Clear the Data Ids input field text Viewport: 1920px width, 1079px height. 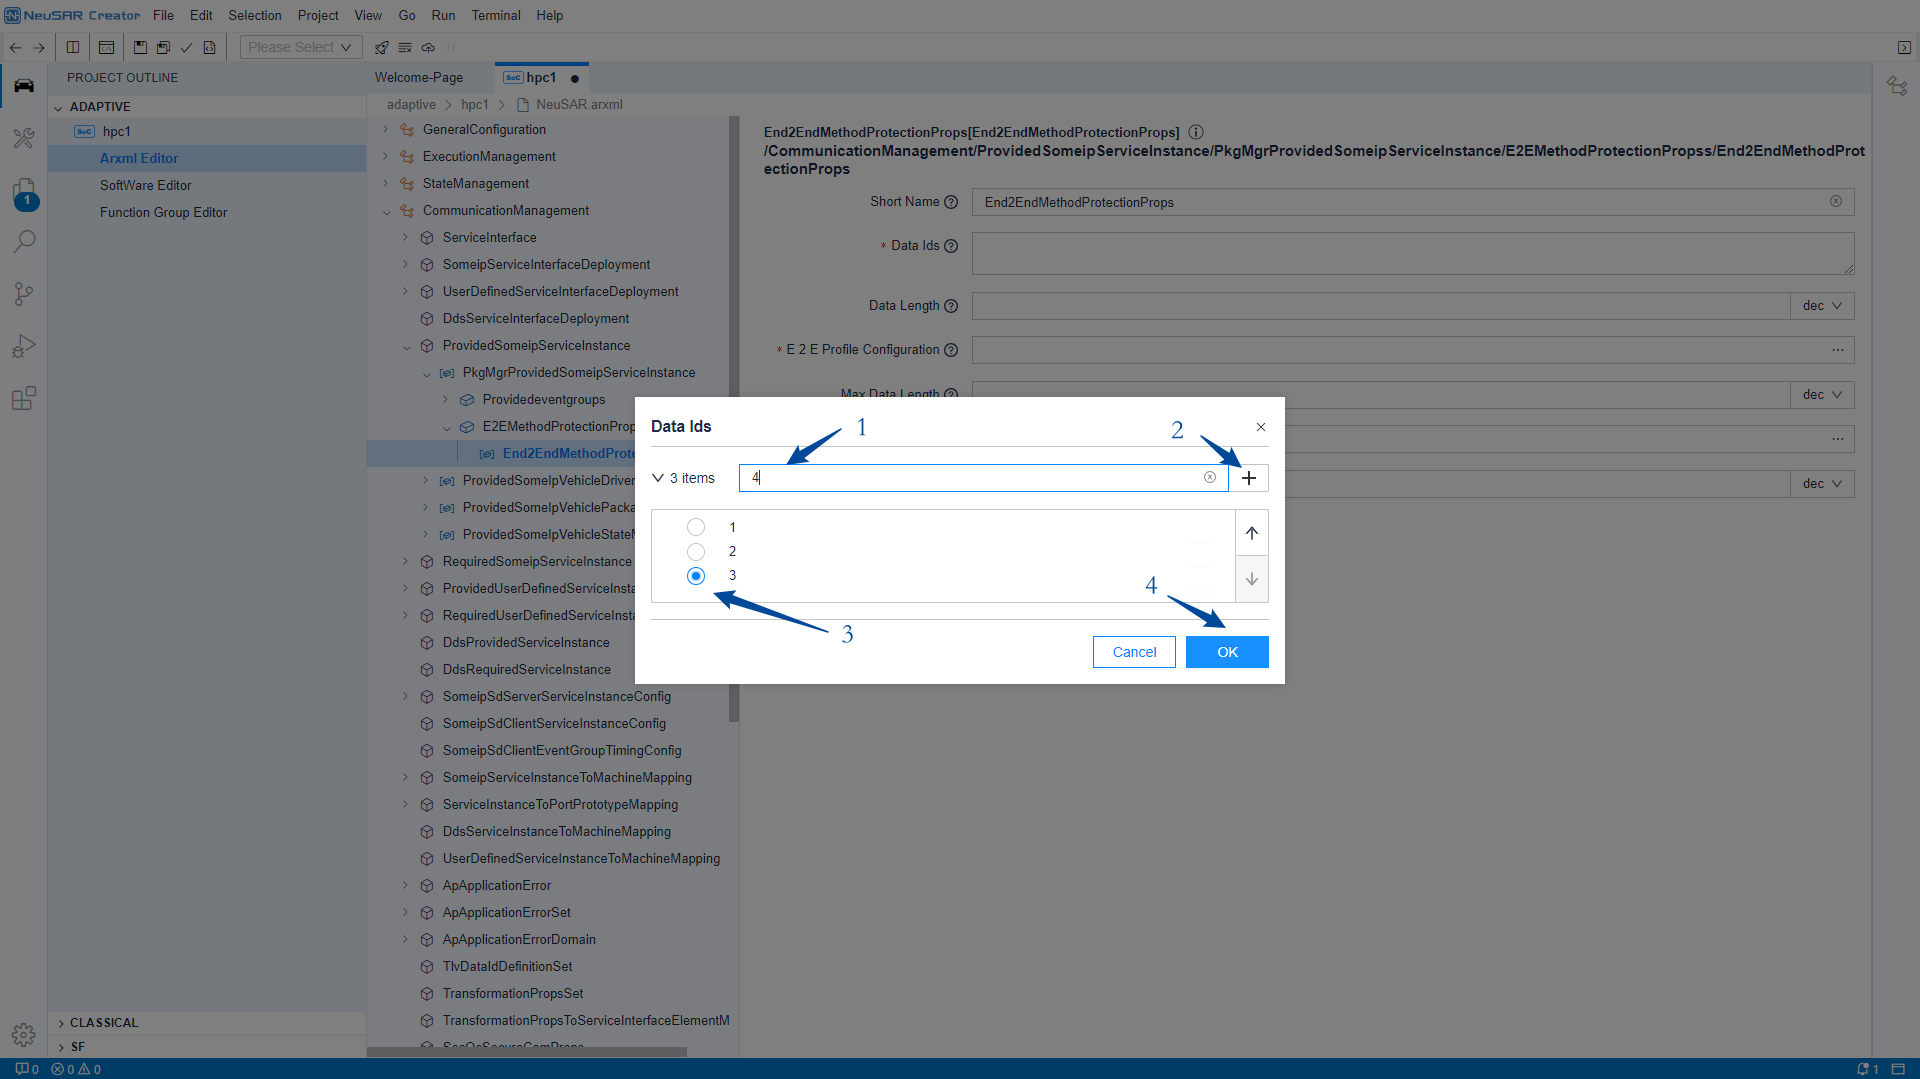coord(1209,478)
